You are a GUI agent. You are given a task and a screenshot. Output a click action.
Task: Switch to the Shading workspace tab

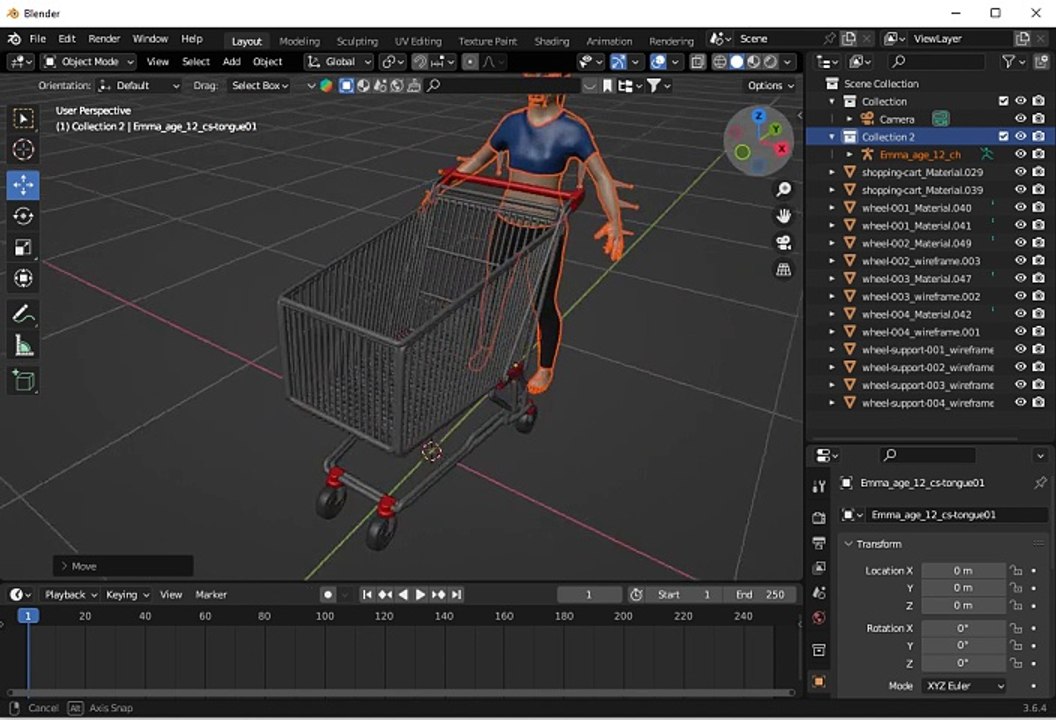click(552, 41)
